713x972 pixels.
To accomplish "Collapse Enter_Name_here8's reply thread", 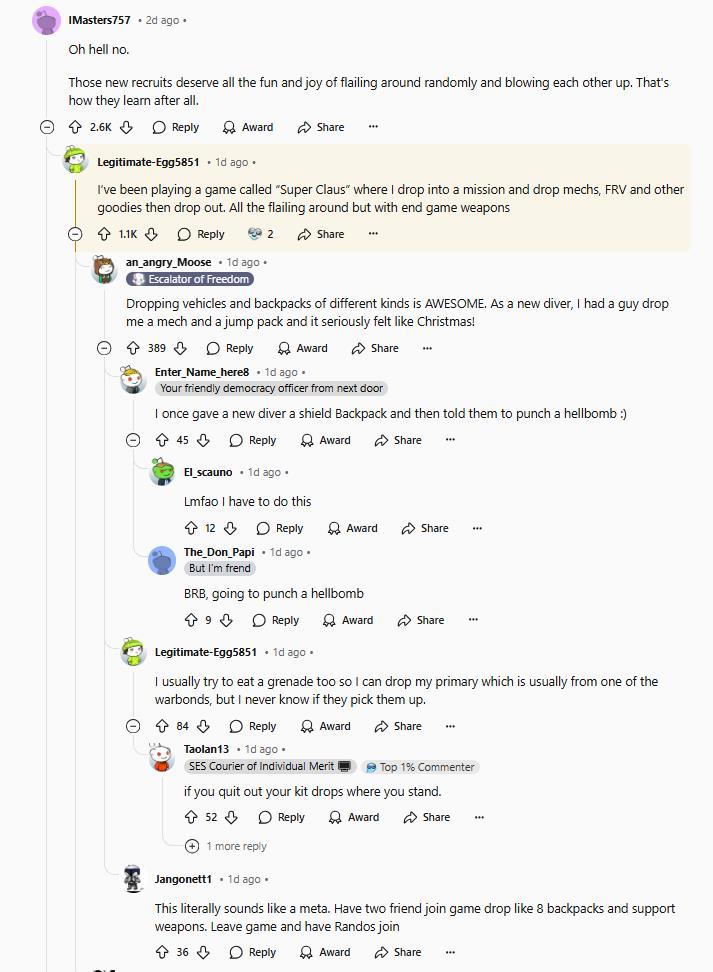I will click(133, 440).
